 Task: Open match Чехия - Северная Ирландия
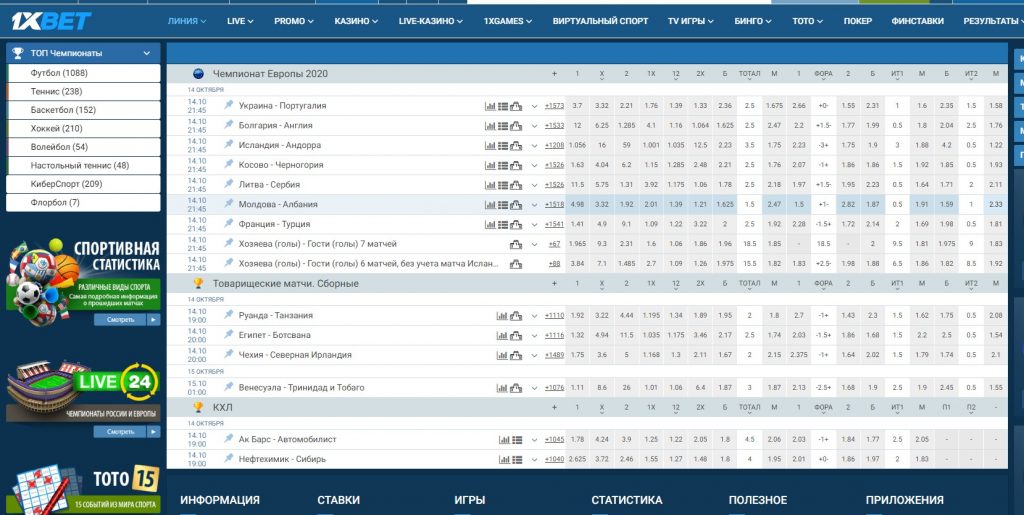295,355
